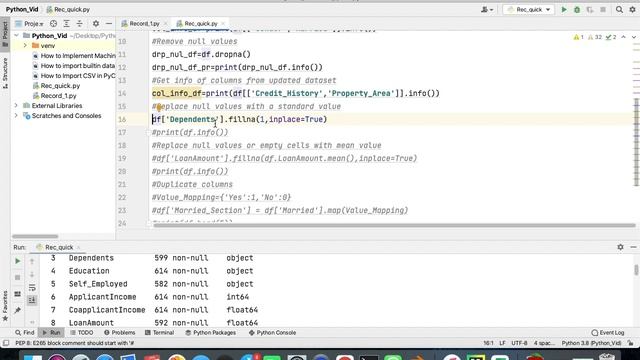Open the Rec_quick run configuration dropdown
Viewport: 640px width, 360px height.
529,9
